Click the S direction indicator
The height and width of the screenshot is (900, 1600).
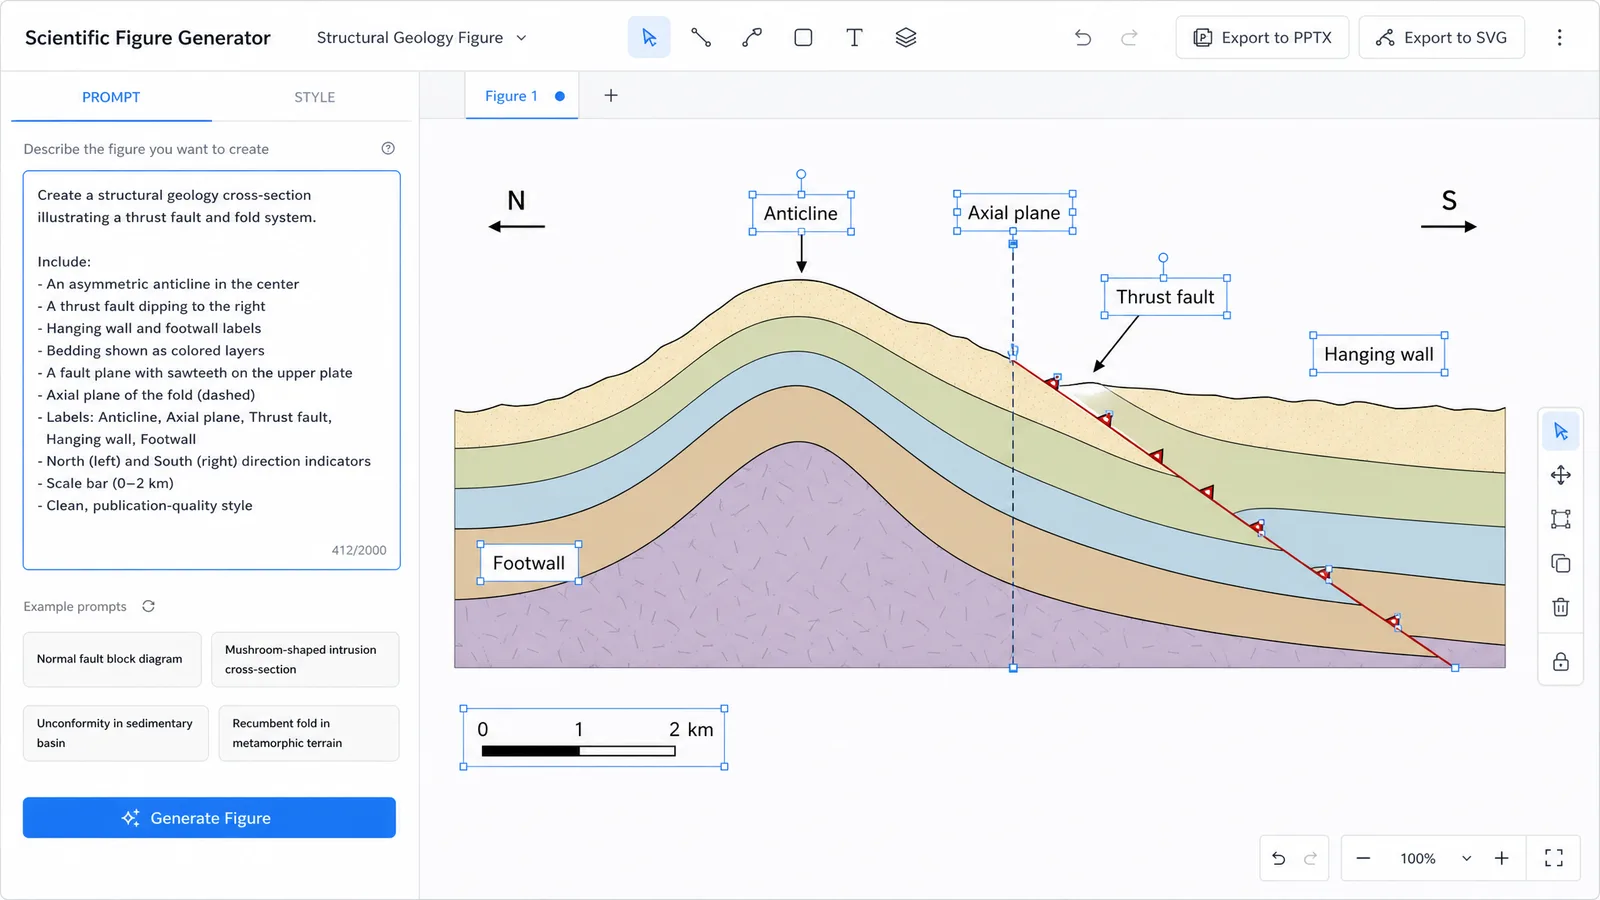click(x=1449, y=212)
